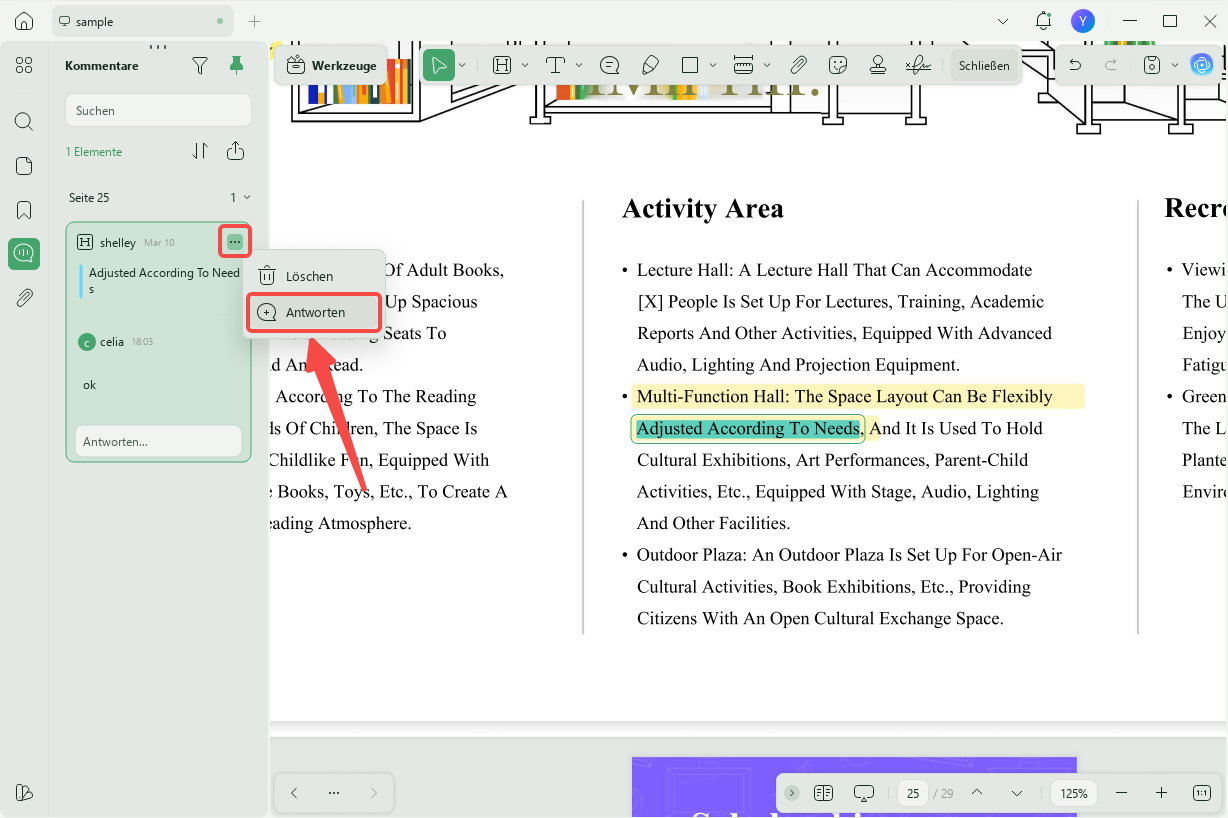Click the comment note tool
1228x818 pixels.
[609, 66]
